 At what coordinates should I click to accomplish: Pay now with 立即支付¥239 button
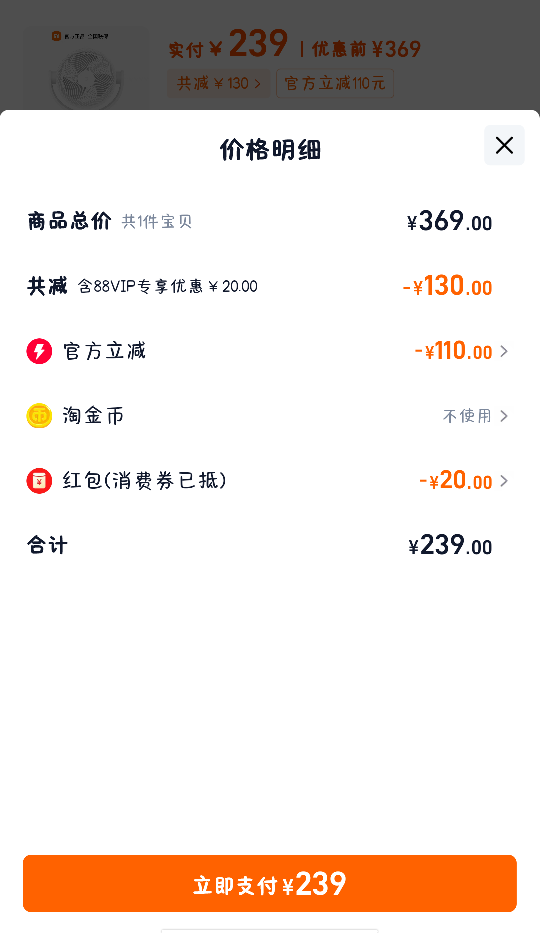270,884
